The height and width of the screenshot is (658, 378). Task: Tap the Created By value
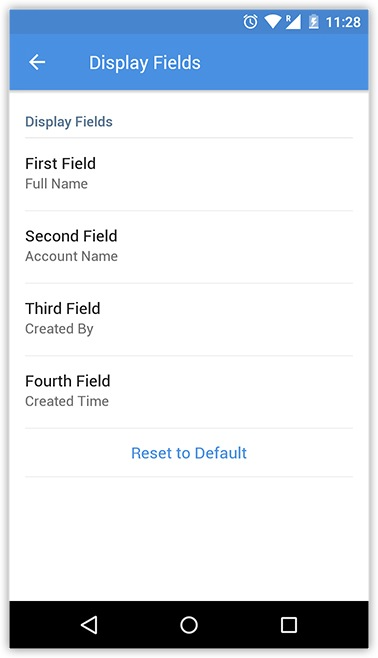tap(59, 329)
